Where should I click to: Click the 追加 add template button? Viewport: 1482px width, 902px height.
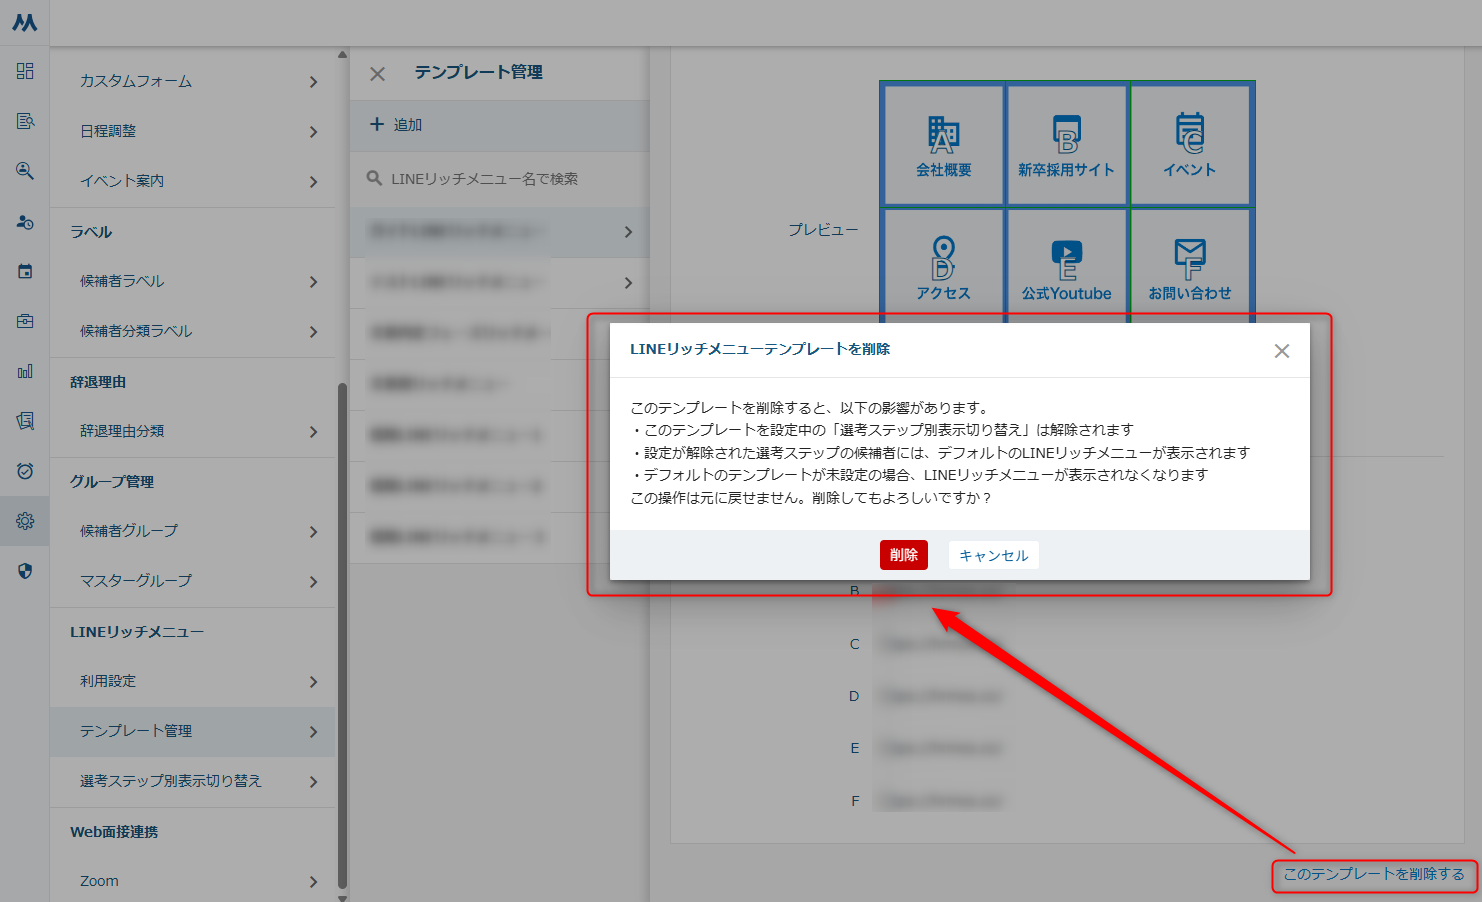pos(397,125)
